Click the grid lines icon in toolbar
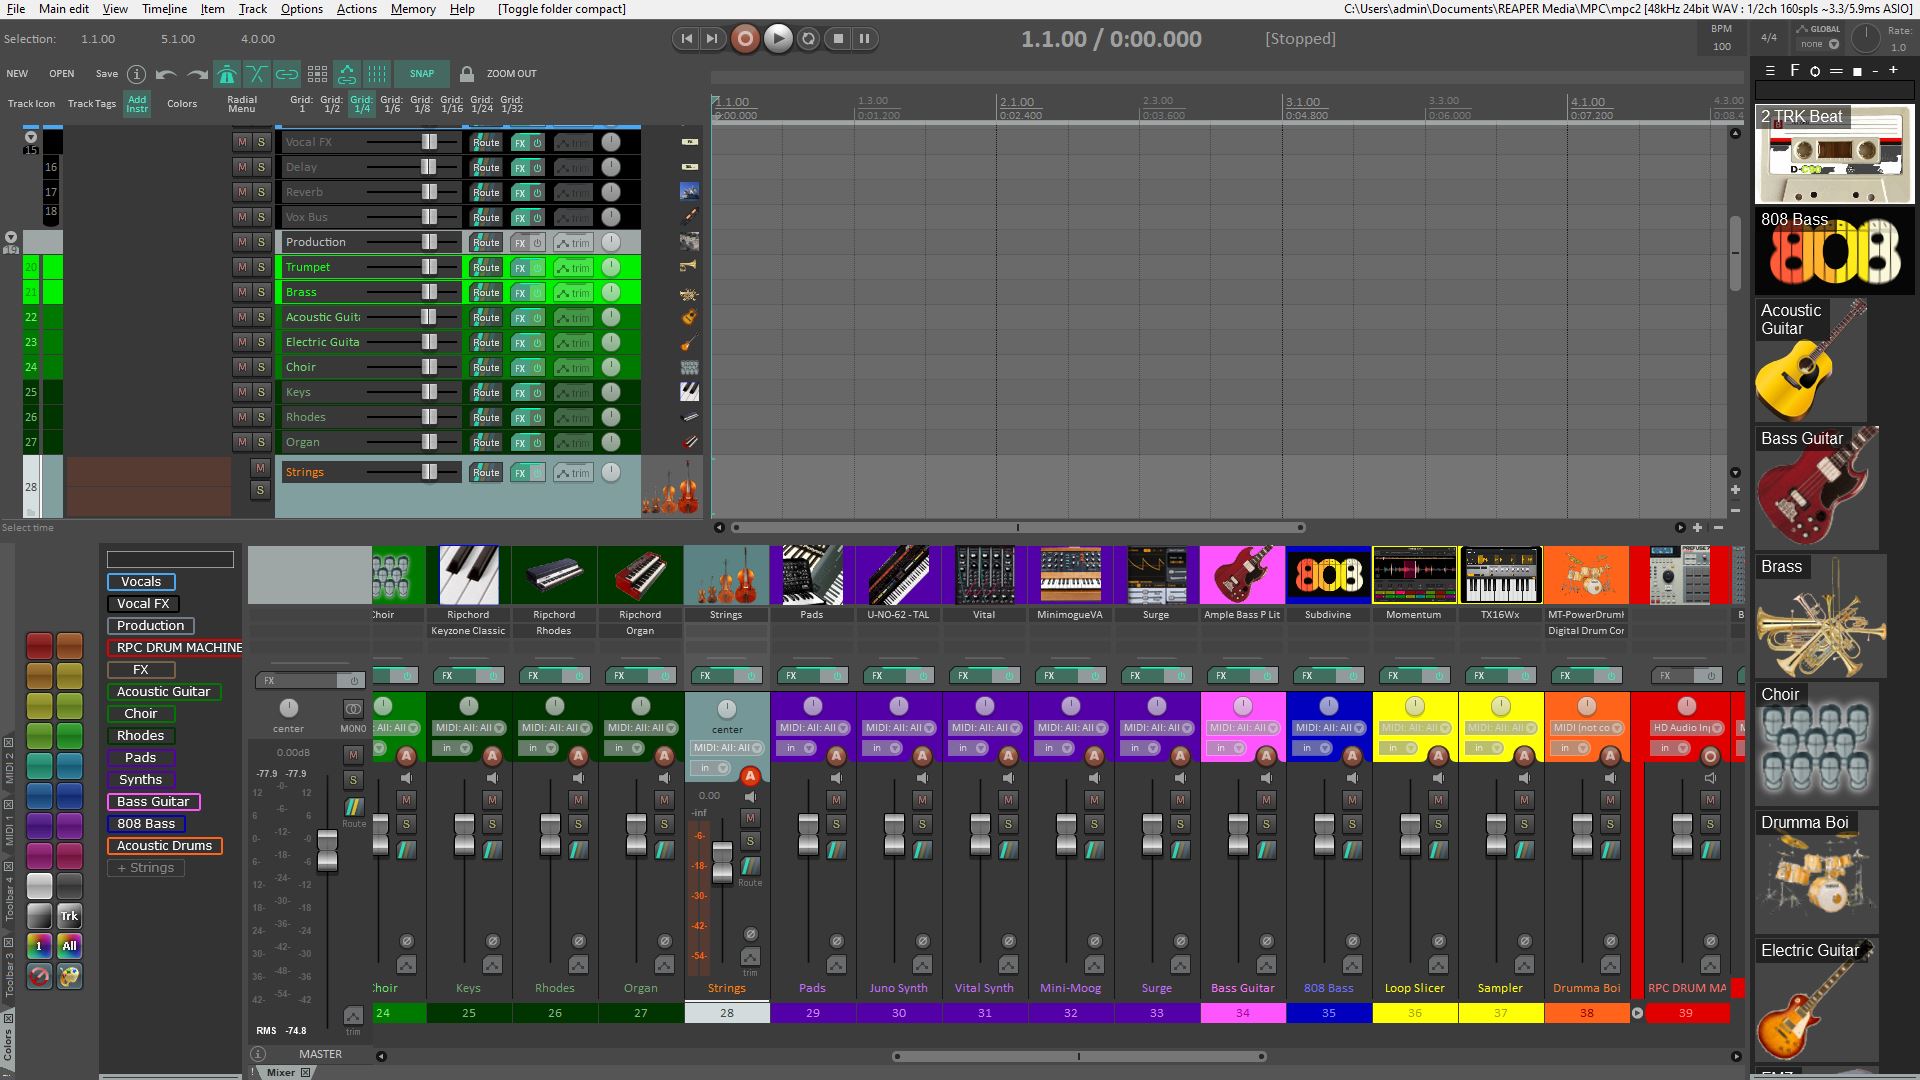Image resolution: width=1920 pixels, height=1080 pixels. click(377, 74)
